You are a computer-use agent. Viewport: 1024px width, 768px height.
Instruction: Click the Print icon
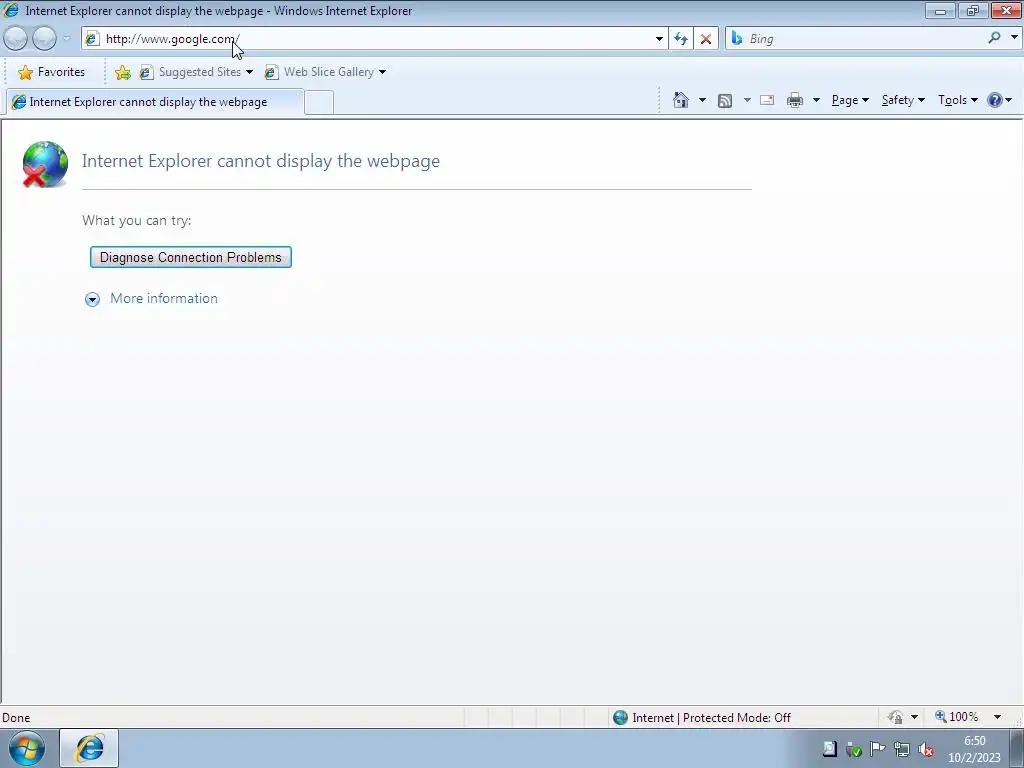pos(795,100)
